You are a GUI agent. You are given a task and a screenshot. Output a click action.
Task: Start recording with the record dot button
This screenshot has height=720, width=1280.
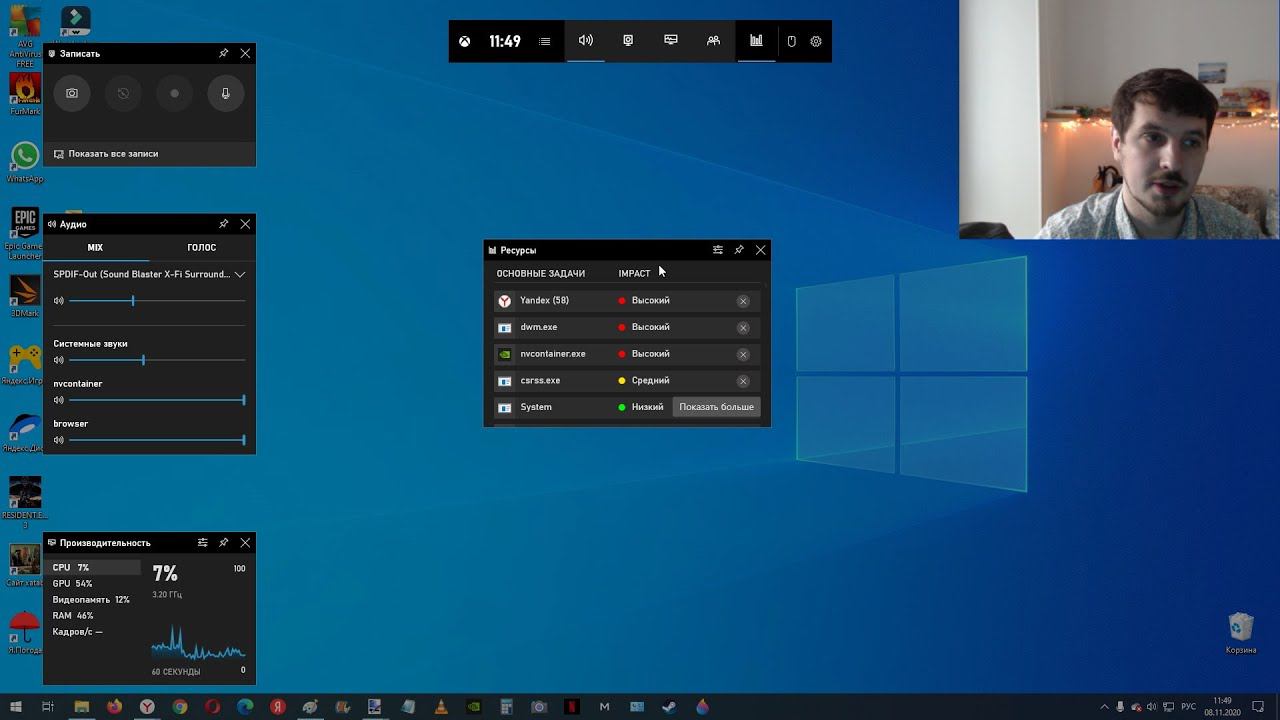click(x=174, y=93)
